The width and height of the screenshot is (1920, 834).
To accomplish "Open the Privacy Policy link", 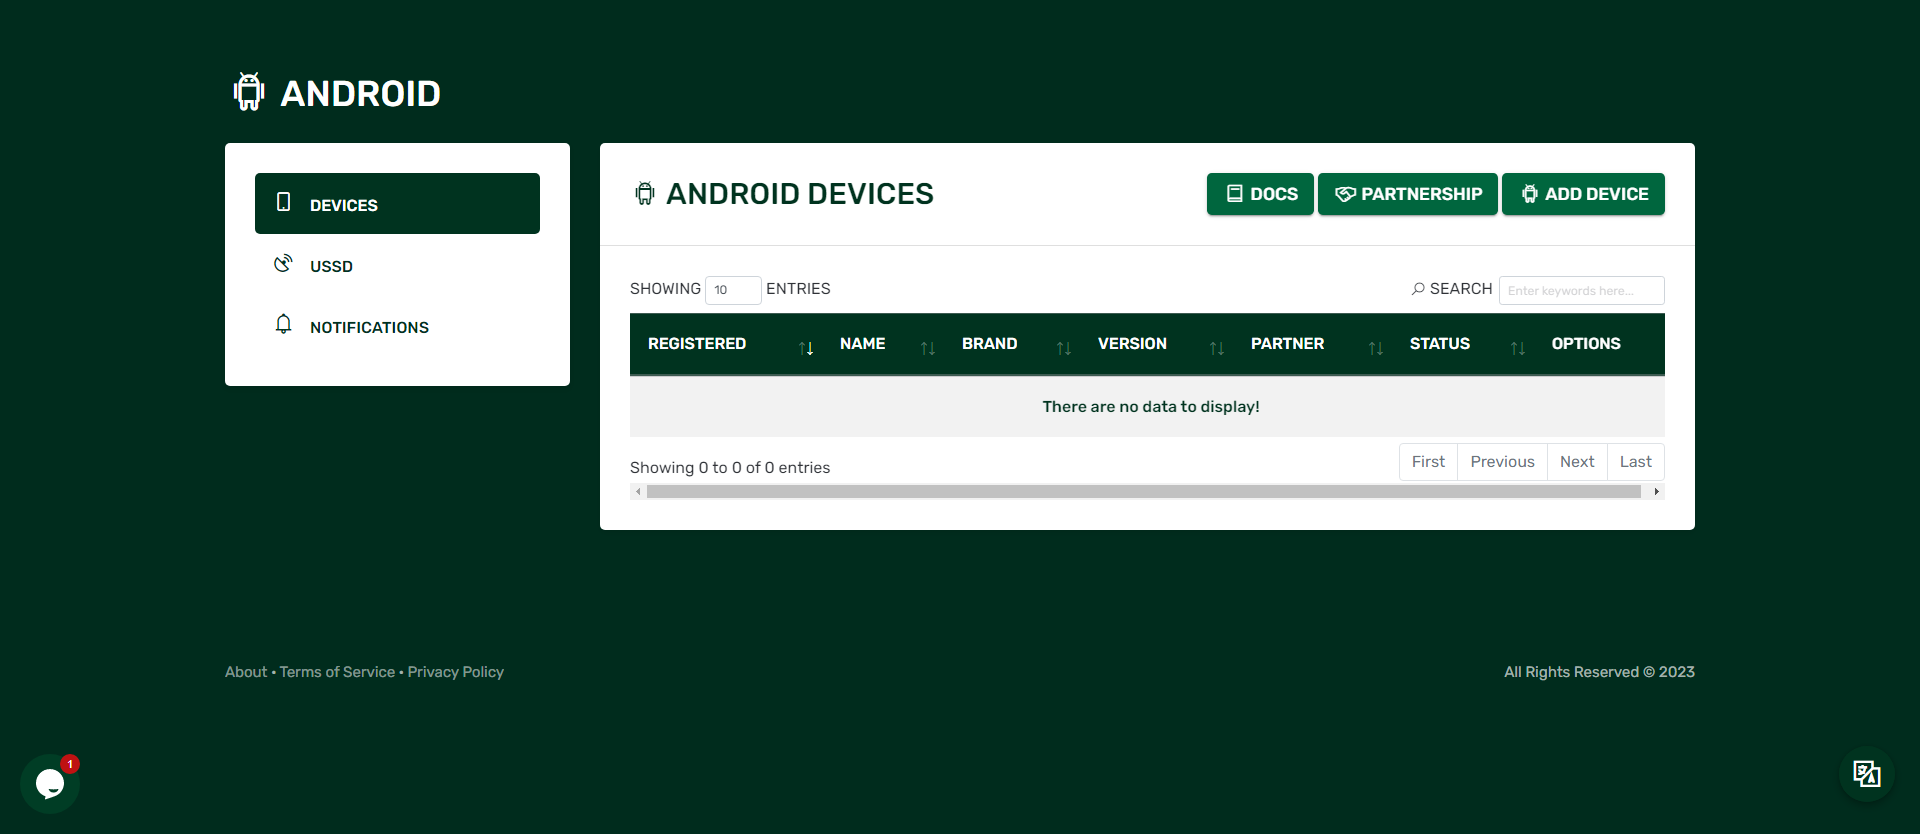I will [x=455, y=672].
